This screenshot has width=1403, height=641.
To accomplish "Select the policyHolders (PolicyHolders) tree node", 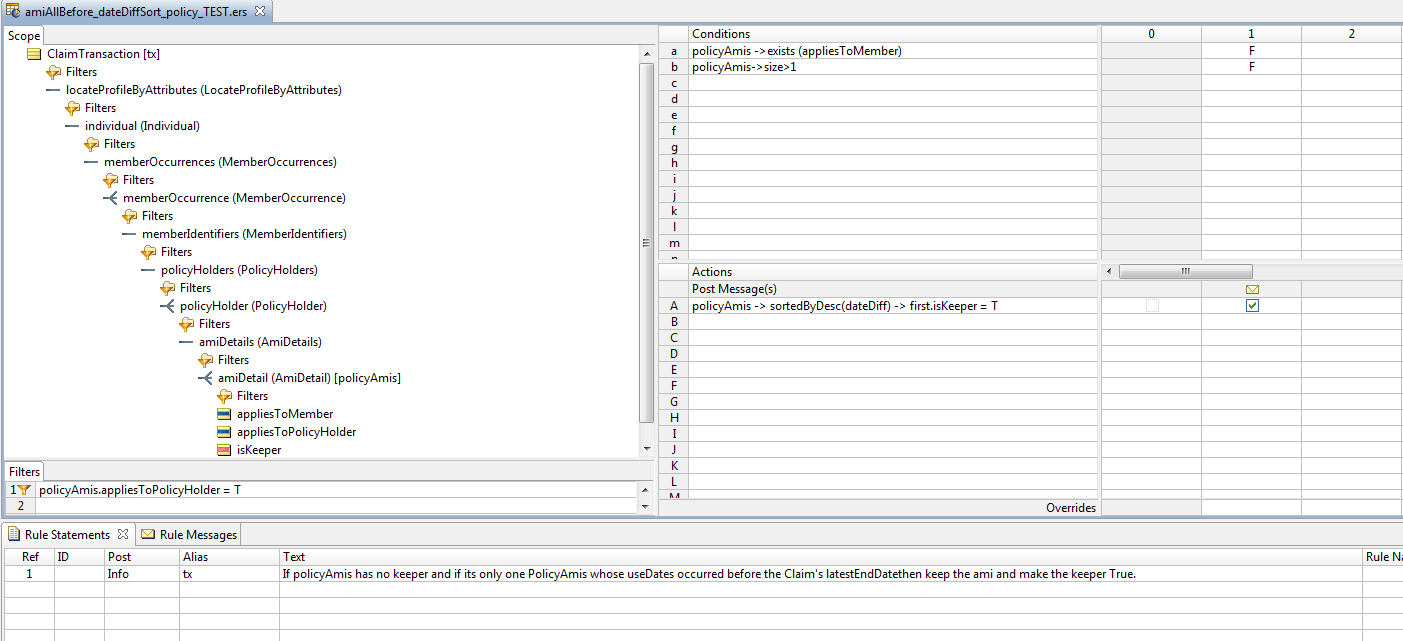I will pos(239,270).
